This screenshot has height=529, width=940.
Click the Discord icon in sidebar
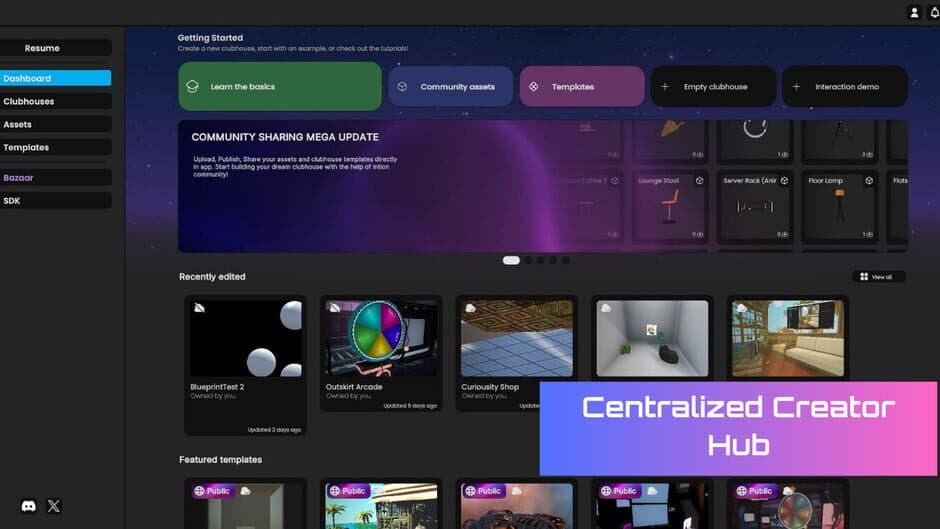point(29,506)
